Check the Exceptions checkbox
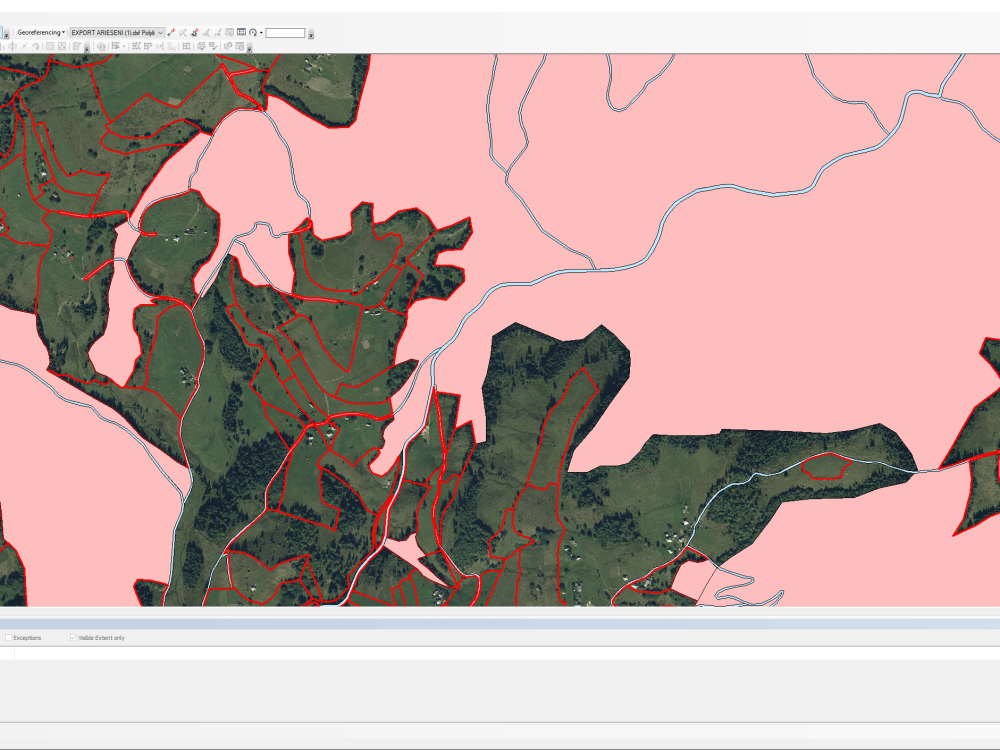 point(6,637)
